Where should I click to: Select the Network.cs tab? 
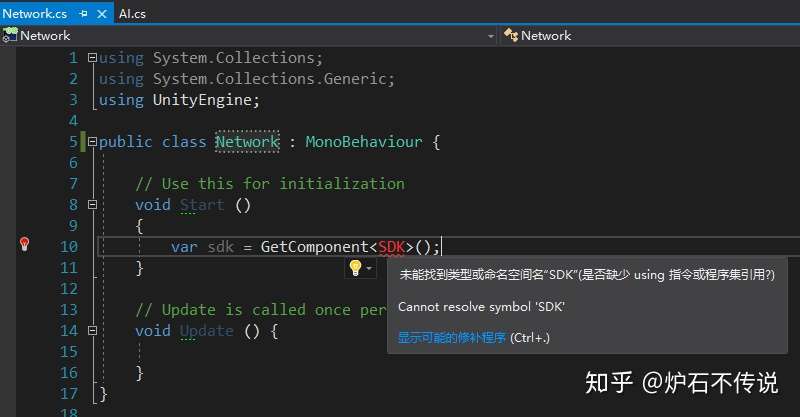coord(35,14)
